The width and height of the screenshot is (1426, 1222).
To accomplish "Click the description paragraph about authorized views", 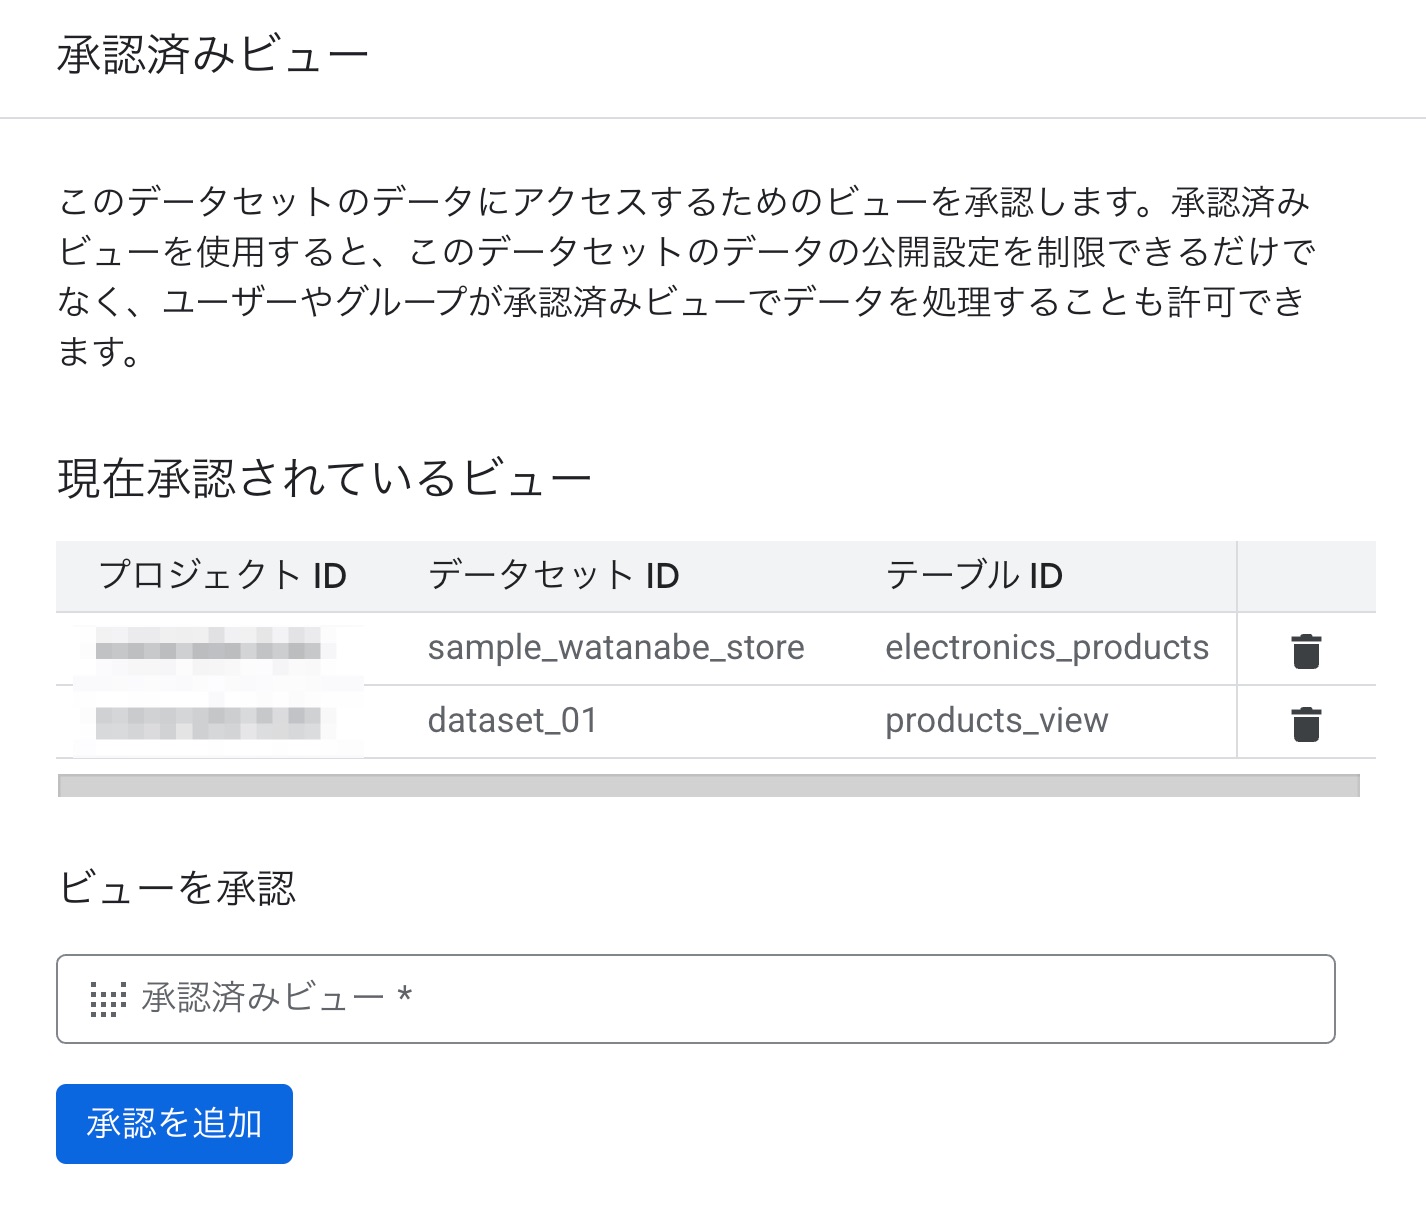I will 686,276.
